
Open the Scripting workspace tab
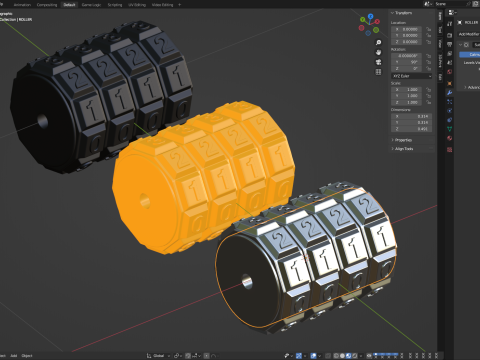pyautogui.click(x=115, y=5)
